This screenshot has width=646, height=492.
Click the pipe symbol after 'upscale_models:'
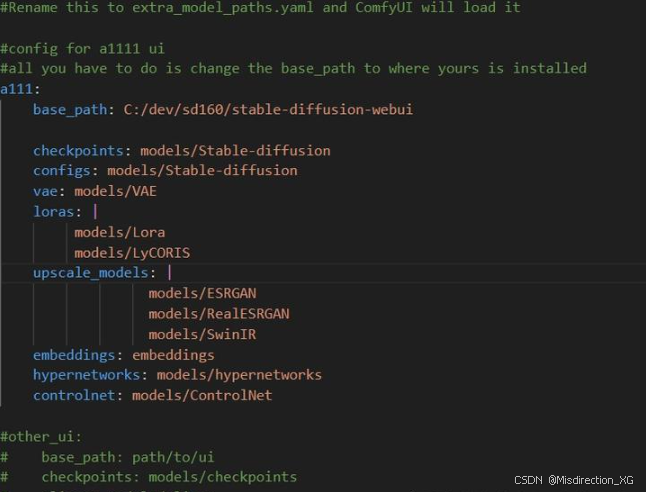click(x=169, y=273)
